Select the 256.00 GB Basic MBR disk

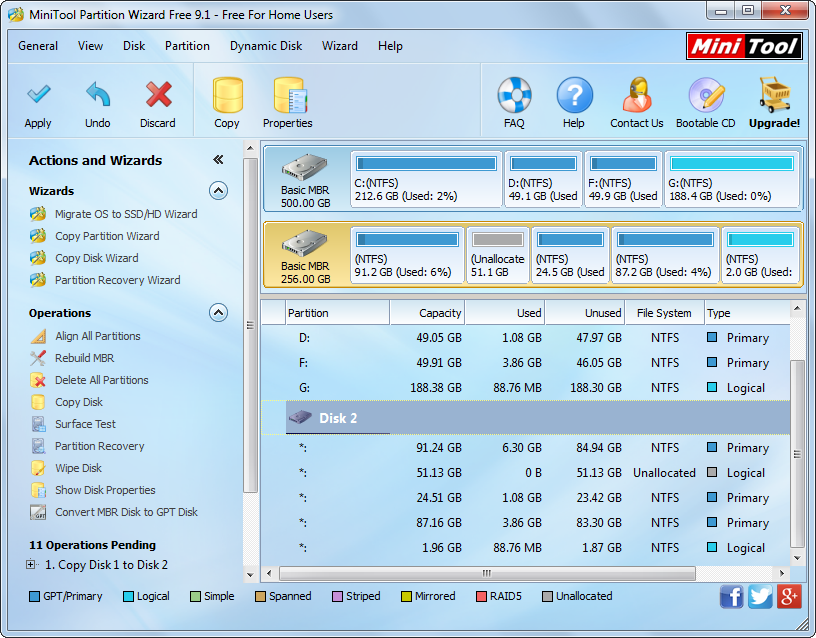pyautogui.click(x=305, y=255)
